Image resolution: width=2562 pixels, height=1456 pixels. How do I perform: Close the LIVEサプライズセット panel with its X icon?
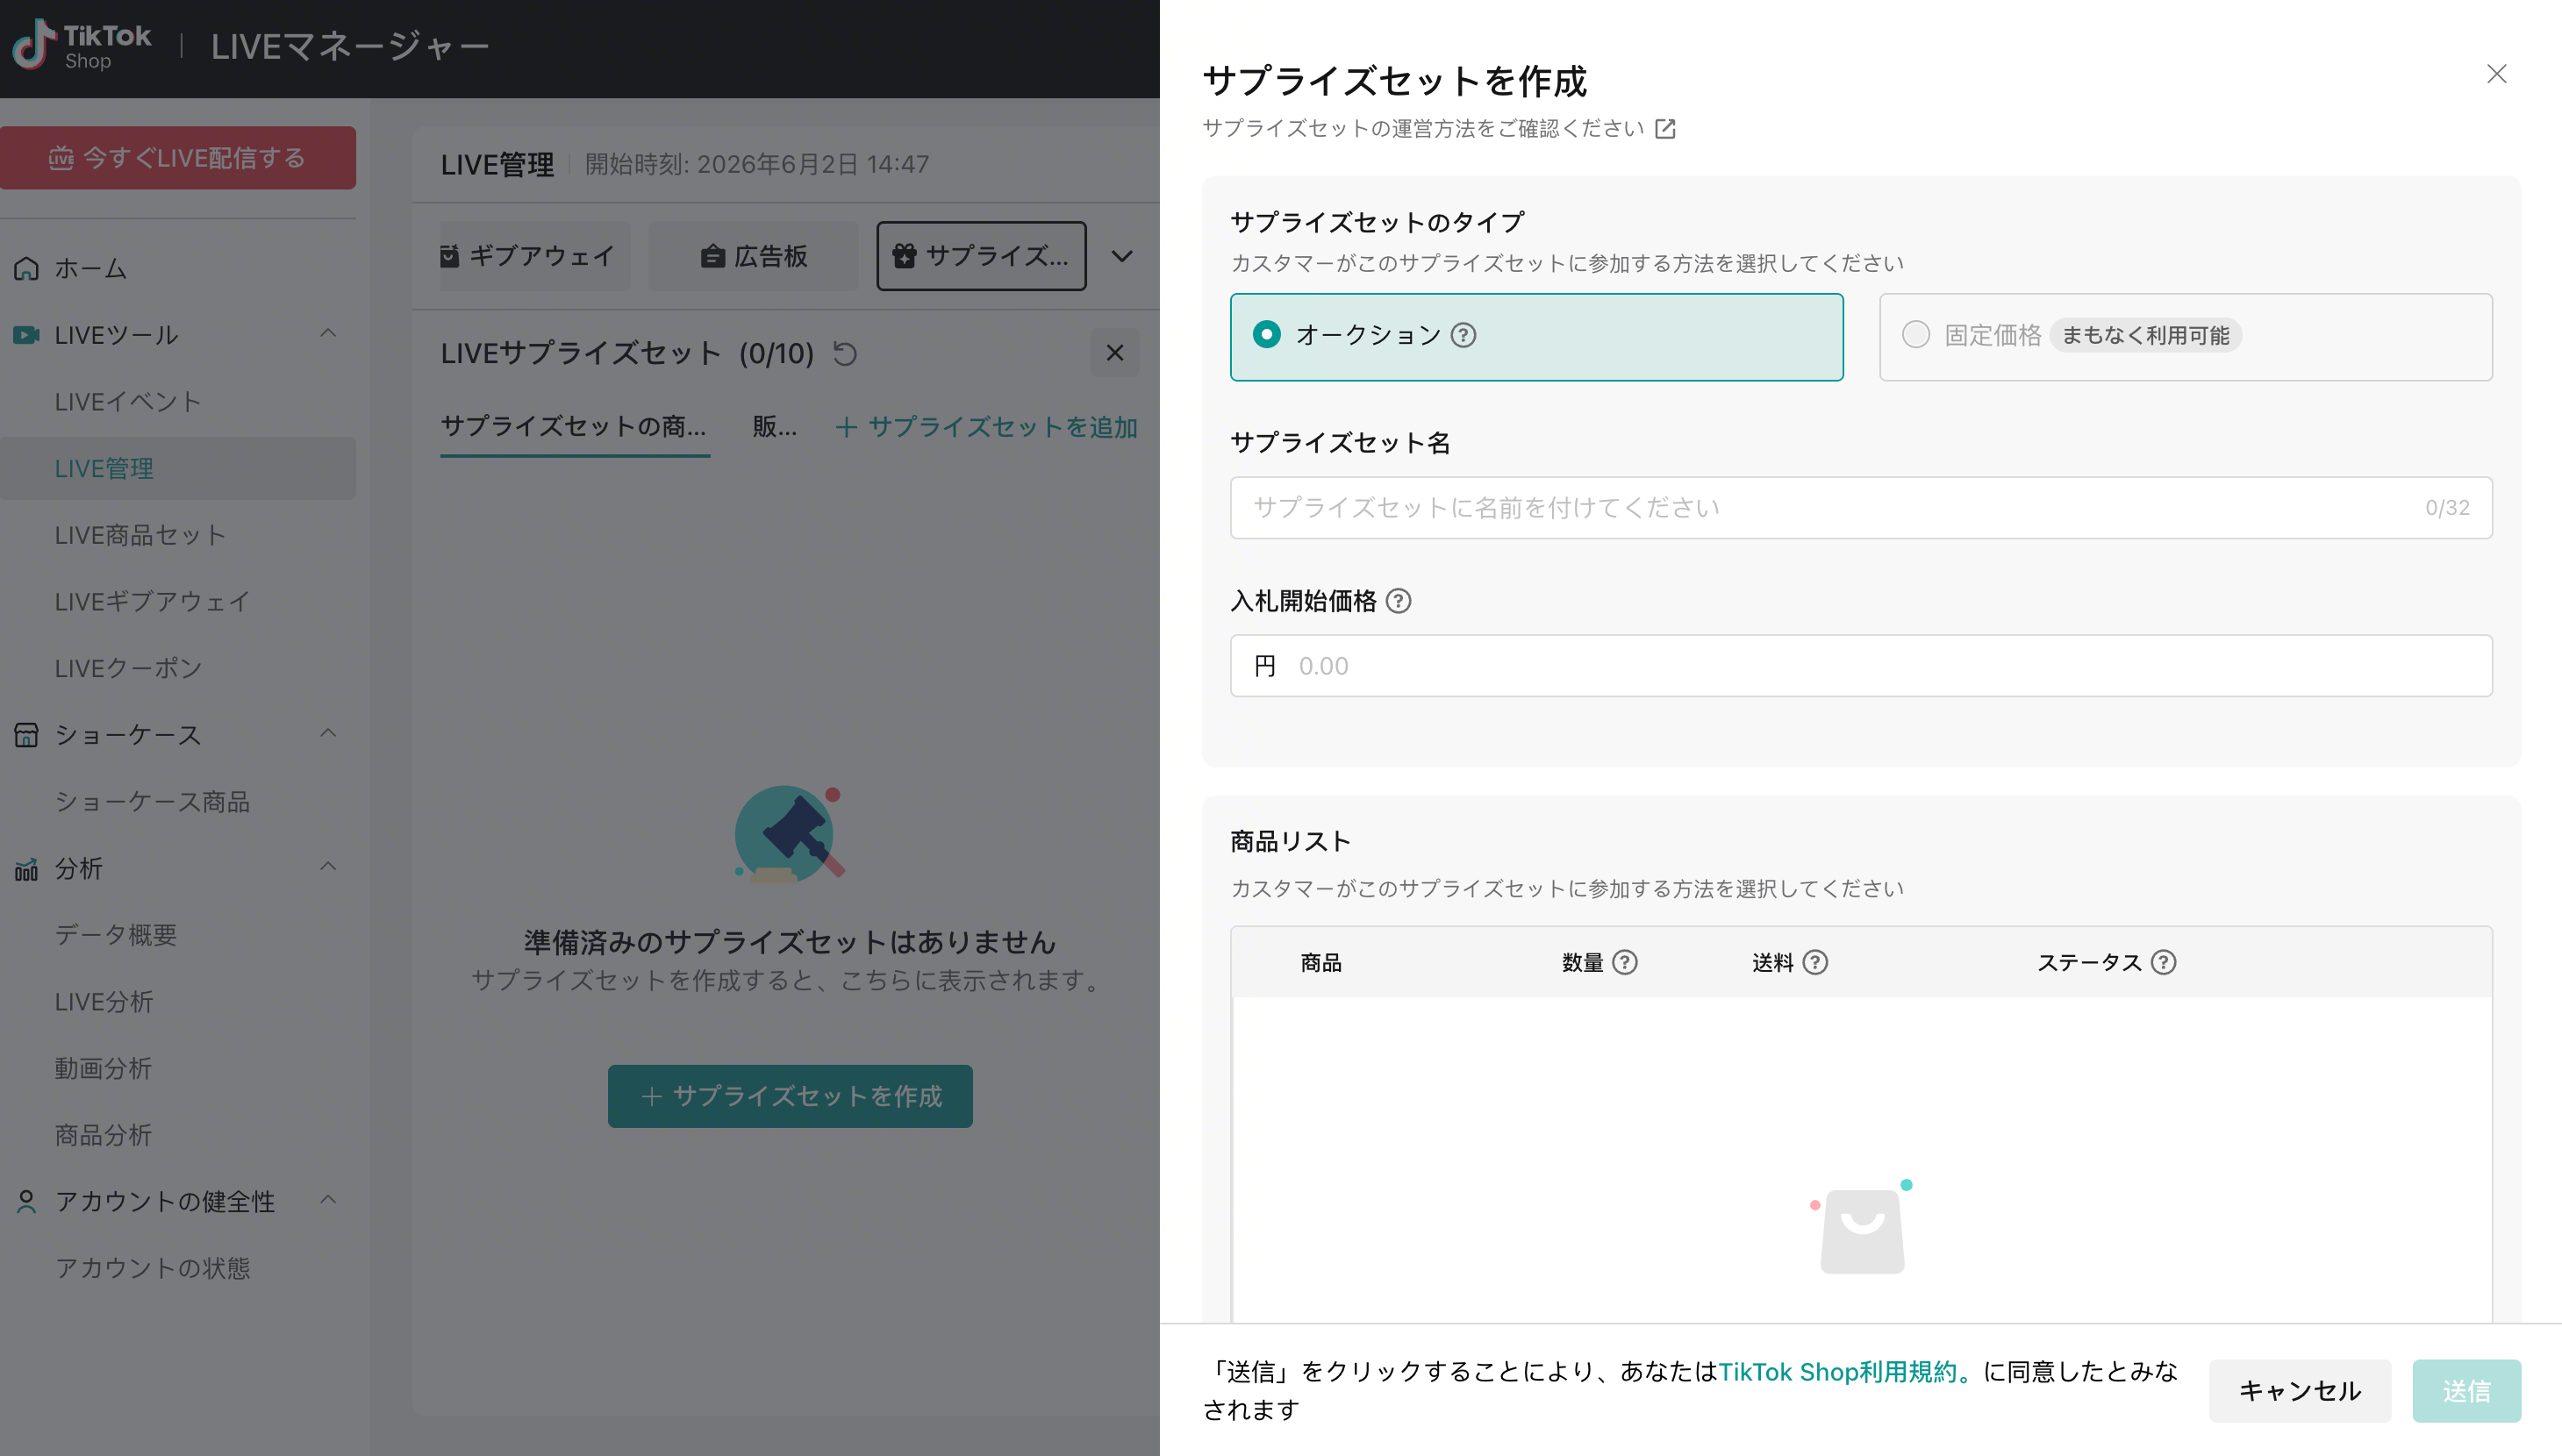click(x=1115, y=353)
